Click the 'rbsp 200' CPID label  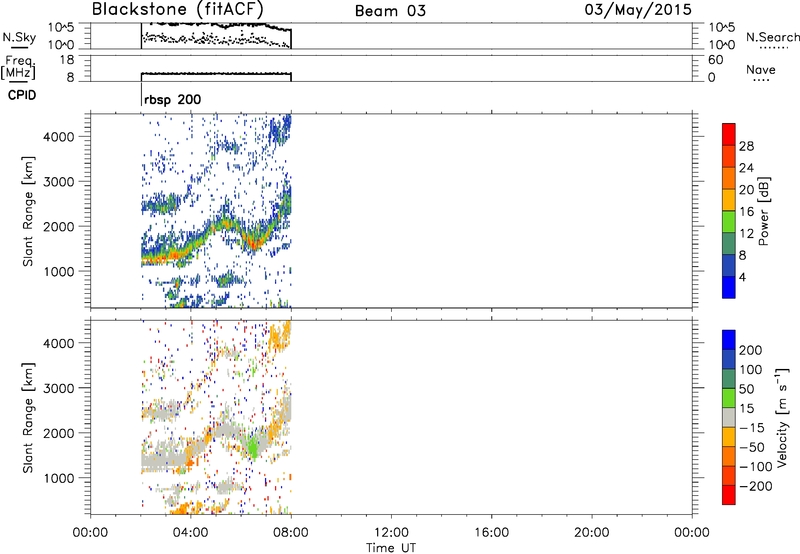click(x=172, y=99)
